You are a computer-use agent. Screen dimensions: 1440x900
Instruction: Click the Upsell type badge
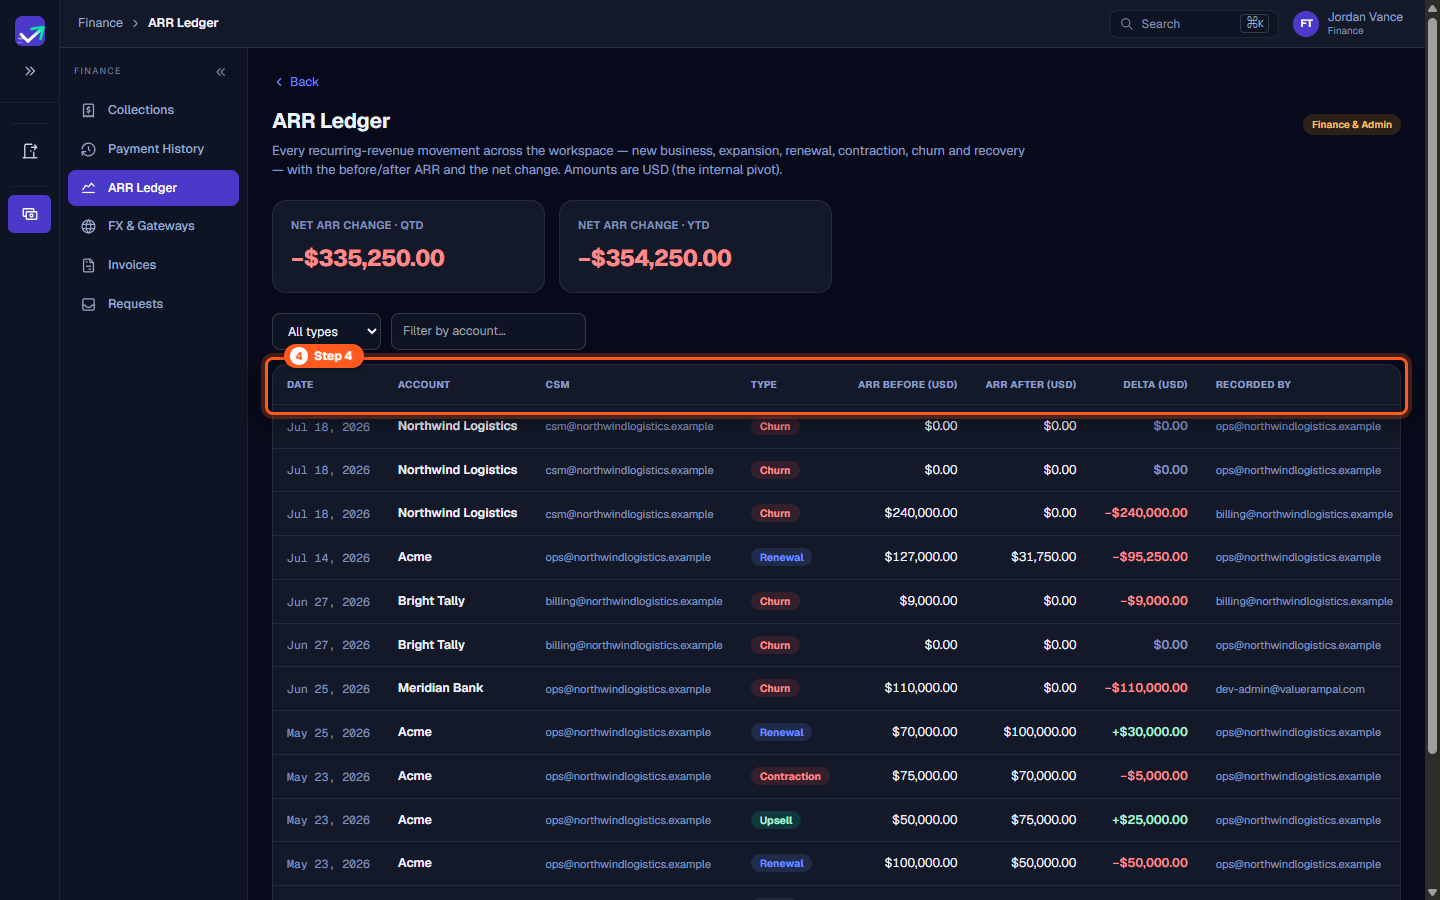[776, 820]
